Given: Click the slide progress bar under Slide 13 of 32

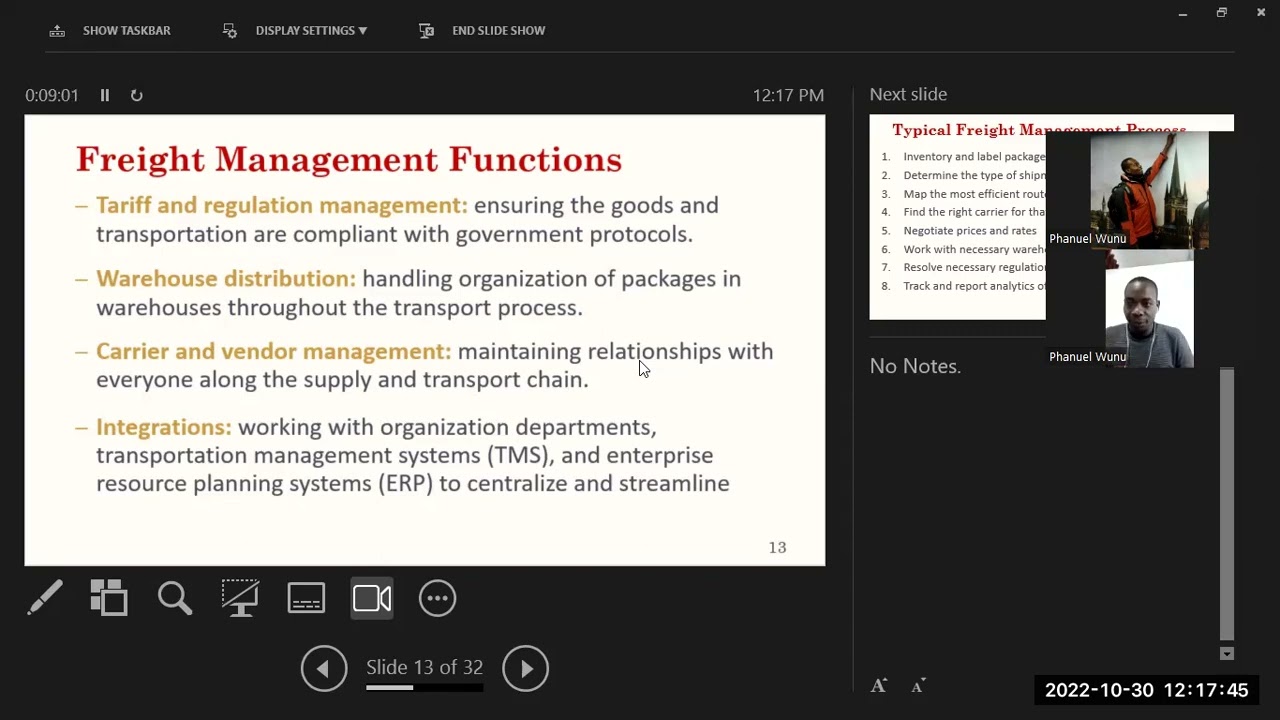Looking at the screenshot, I should coord(424,688).
